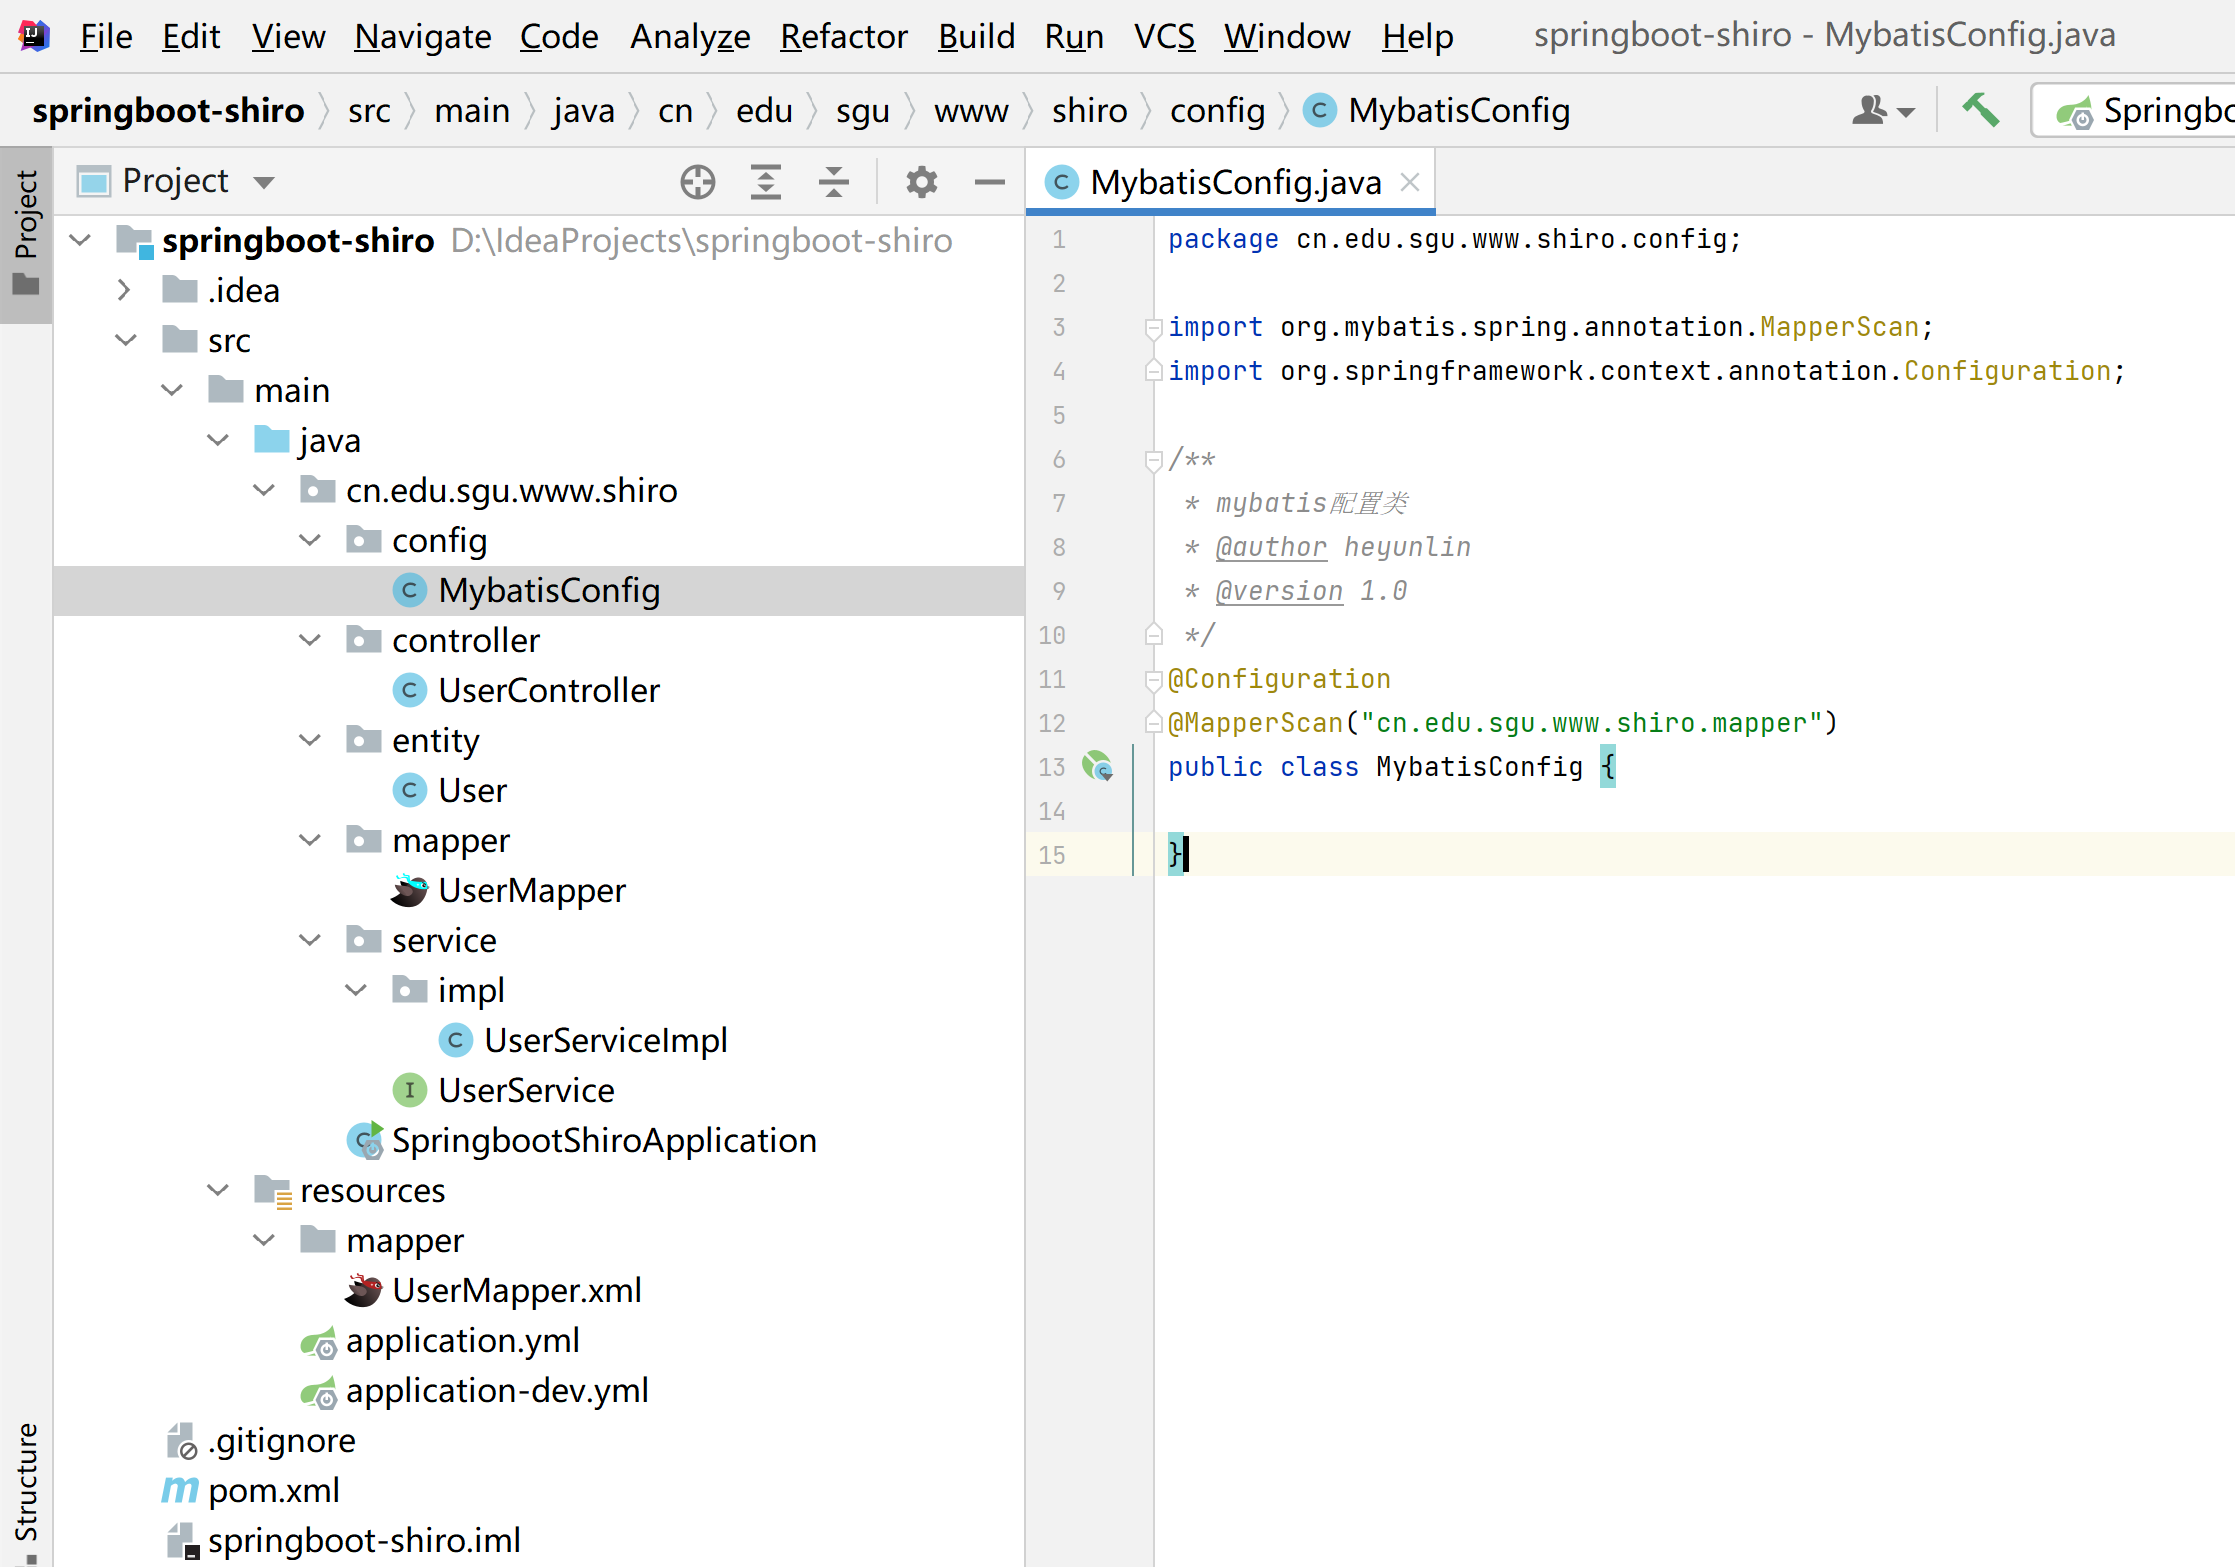Viewport: 2235px width, 1567px height.
Task: Click the Collapse All icon in Project panel
Action: [833, 182]
